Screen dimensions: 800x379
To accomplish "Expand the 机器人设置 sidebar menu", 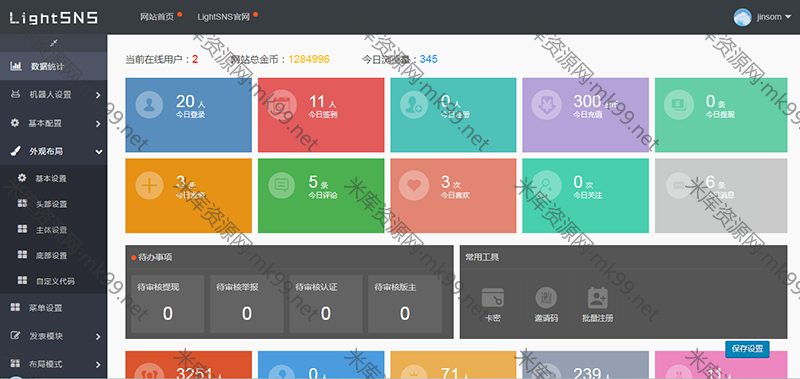I will 53,94.
